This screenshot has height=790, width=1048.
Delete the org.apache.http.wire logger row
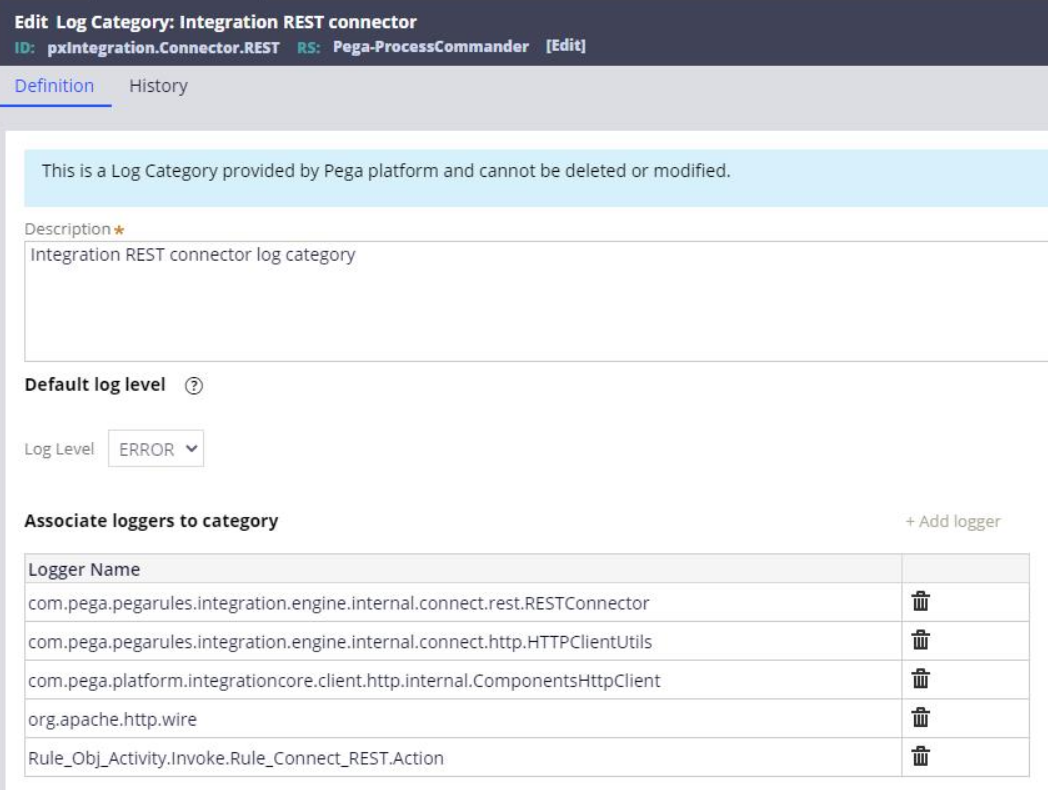click(x=920, y=718)
